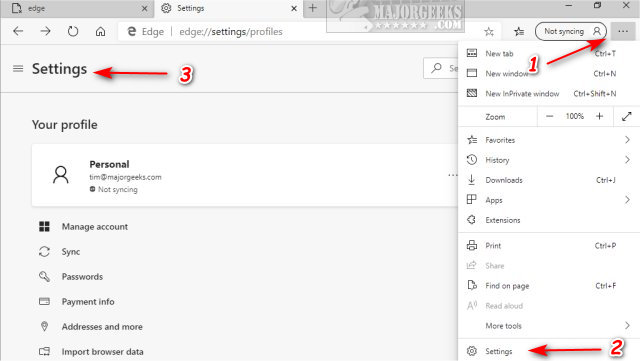Toggle the Settings hamburger navigation menu
The height and width of the screenshot is (361, 640).
point(18,69)
